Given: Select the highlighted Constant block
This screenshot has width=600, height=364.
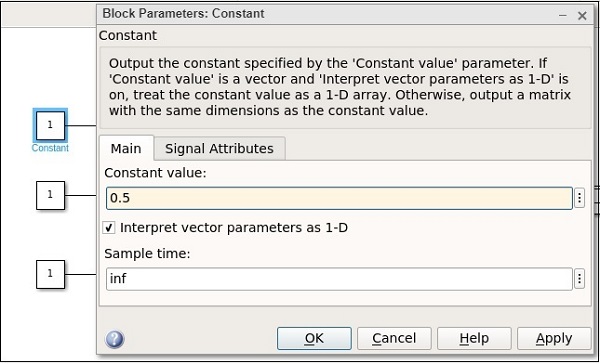Looking at the screenshot, I should click(x=50, y=125).
